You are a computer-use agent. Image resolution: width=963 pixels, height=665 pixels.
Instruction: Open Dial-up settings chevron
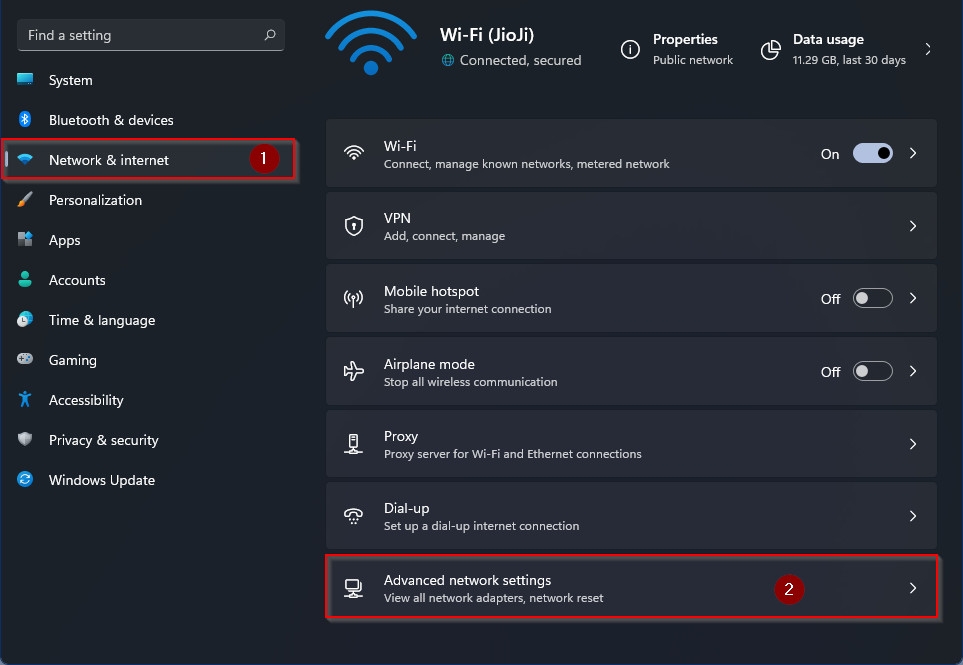point(913,516)
